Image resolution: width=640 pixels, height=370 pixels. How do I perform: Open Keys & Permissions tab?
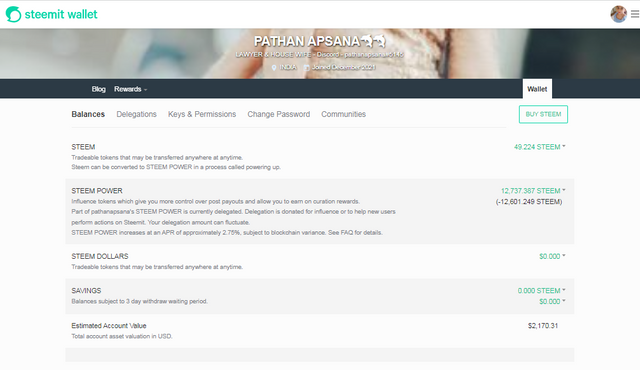point(202,114)
